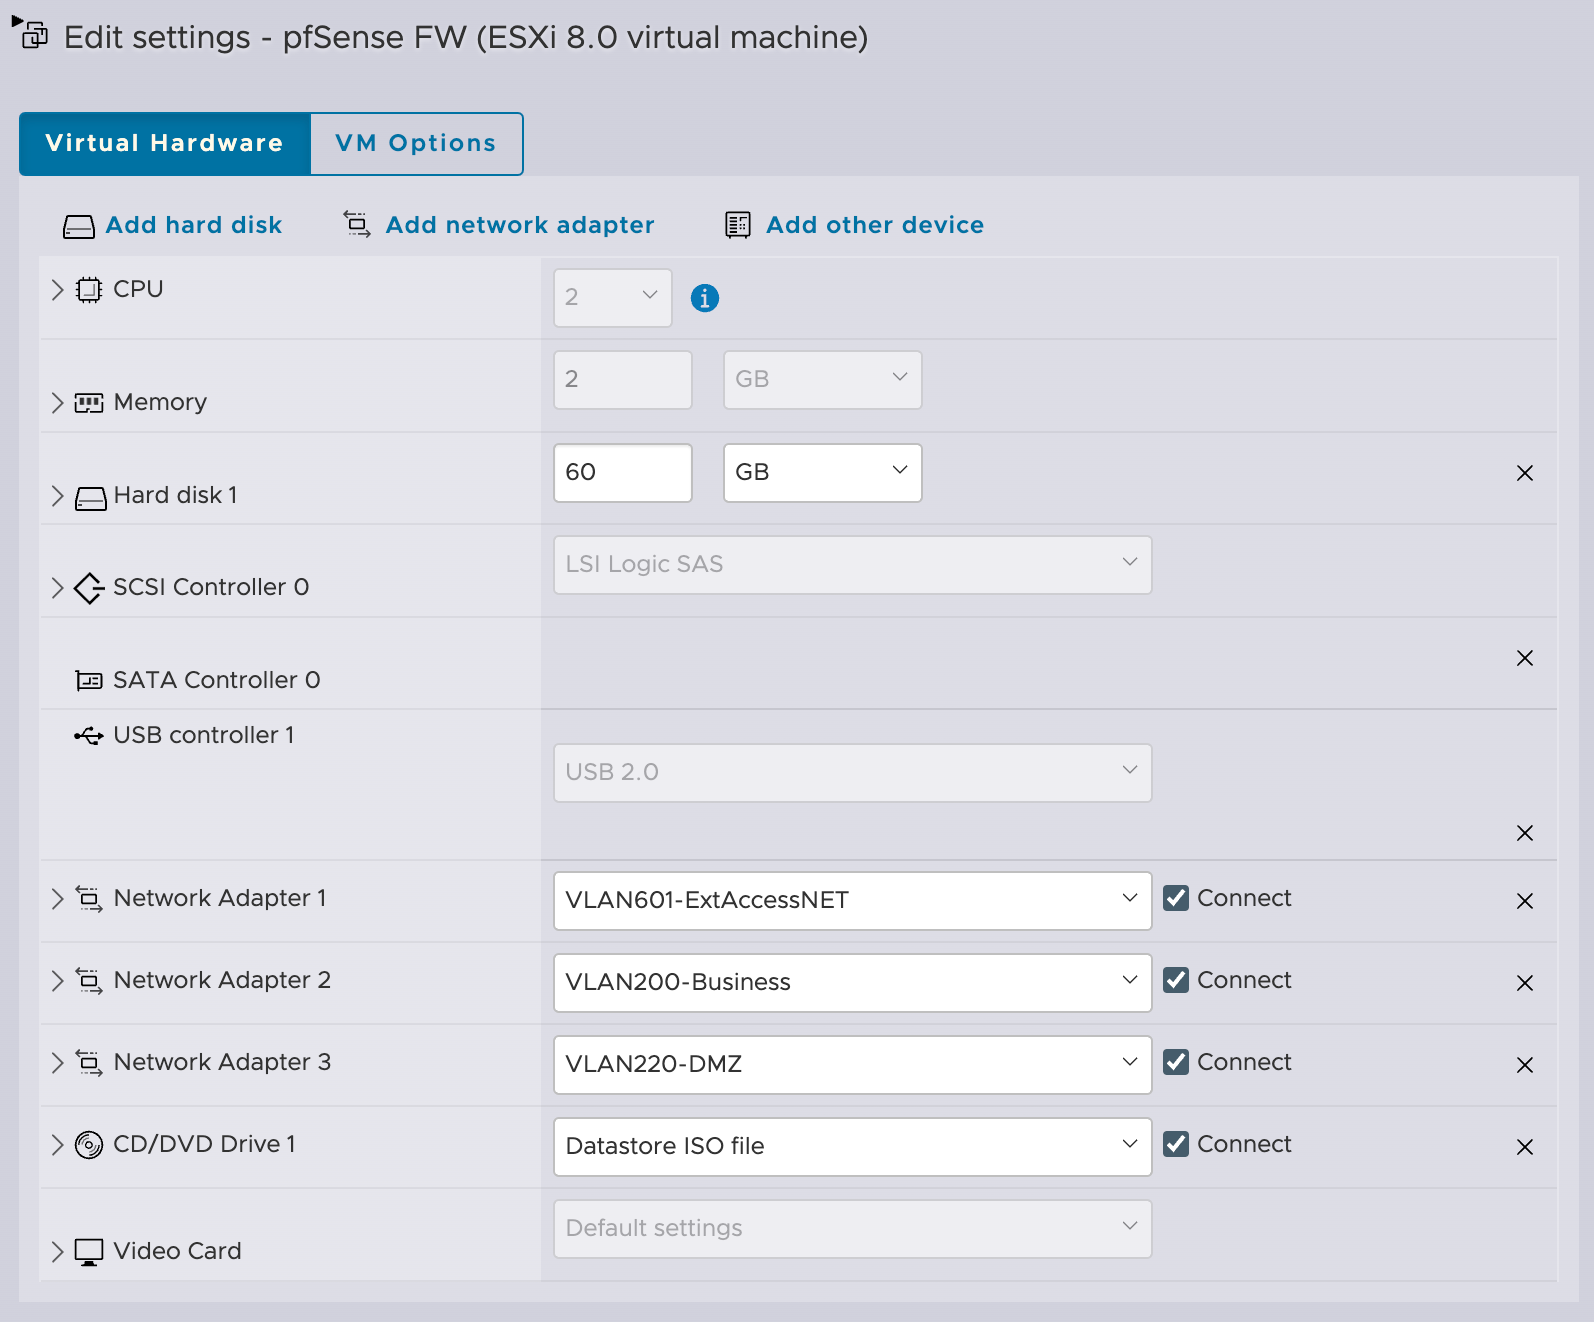The width and height of the screenshot is (1594, 1322).
Task: Click the CPU info icon
Action: click(x=705, y=298)
